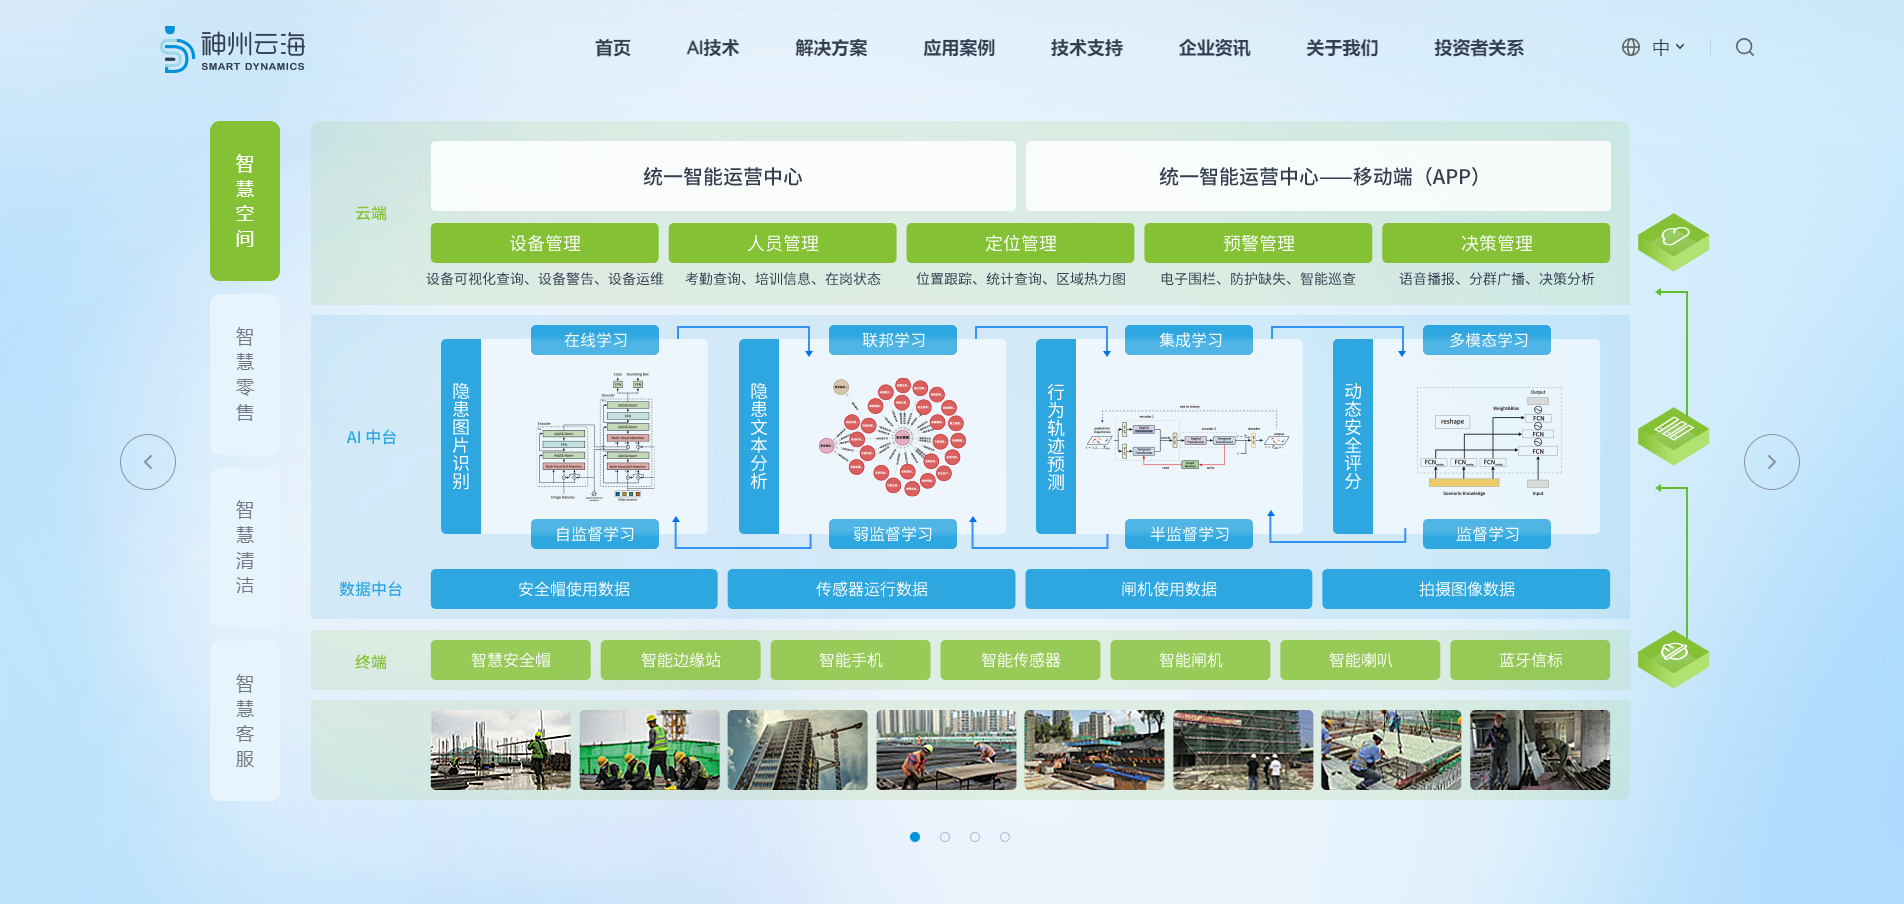Select the second pagination dot
This screenshot has width=1904, height=904.
click(x=944, y=837)
